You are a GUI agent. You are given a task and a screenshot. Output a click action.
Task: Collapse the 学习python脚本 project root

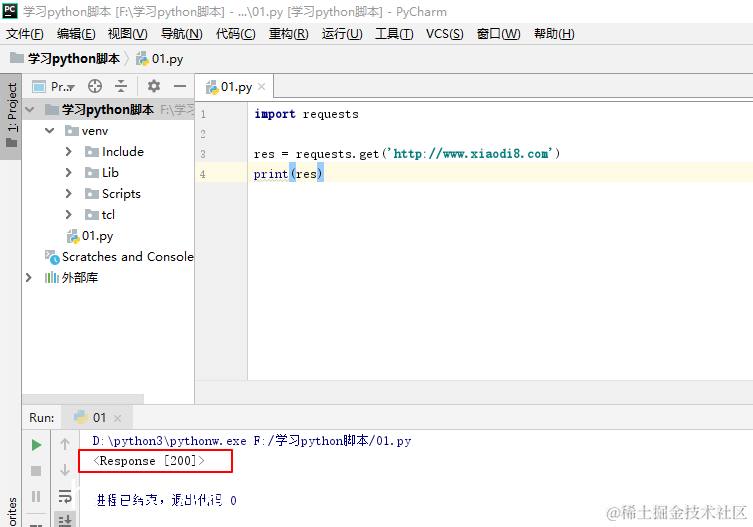[30, 110]
